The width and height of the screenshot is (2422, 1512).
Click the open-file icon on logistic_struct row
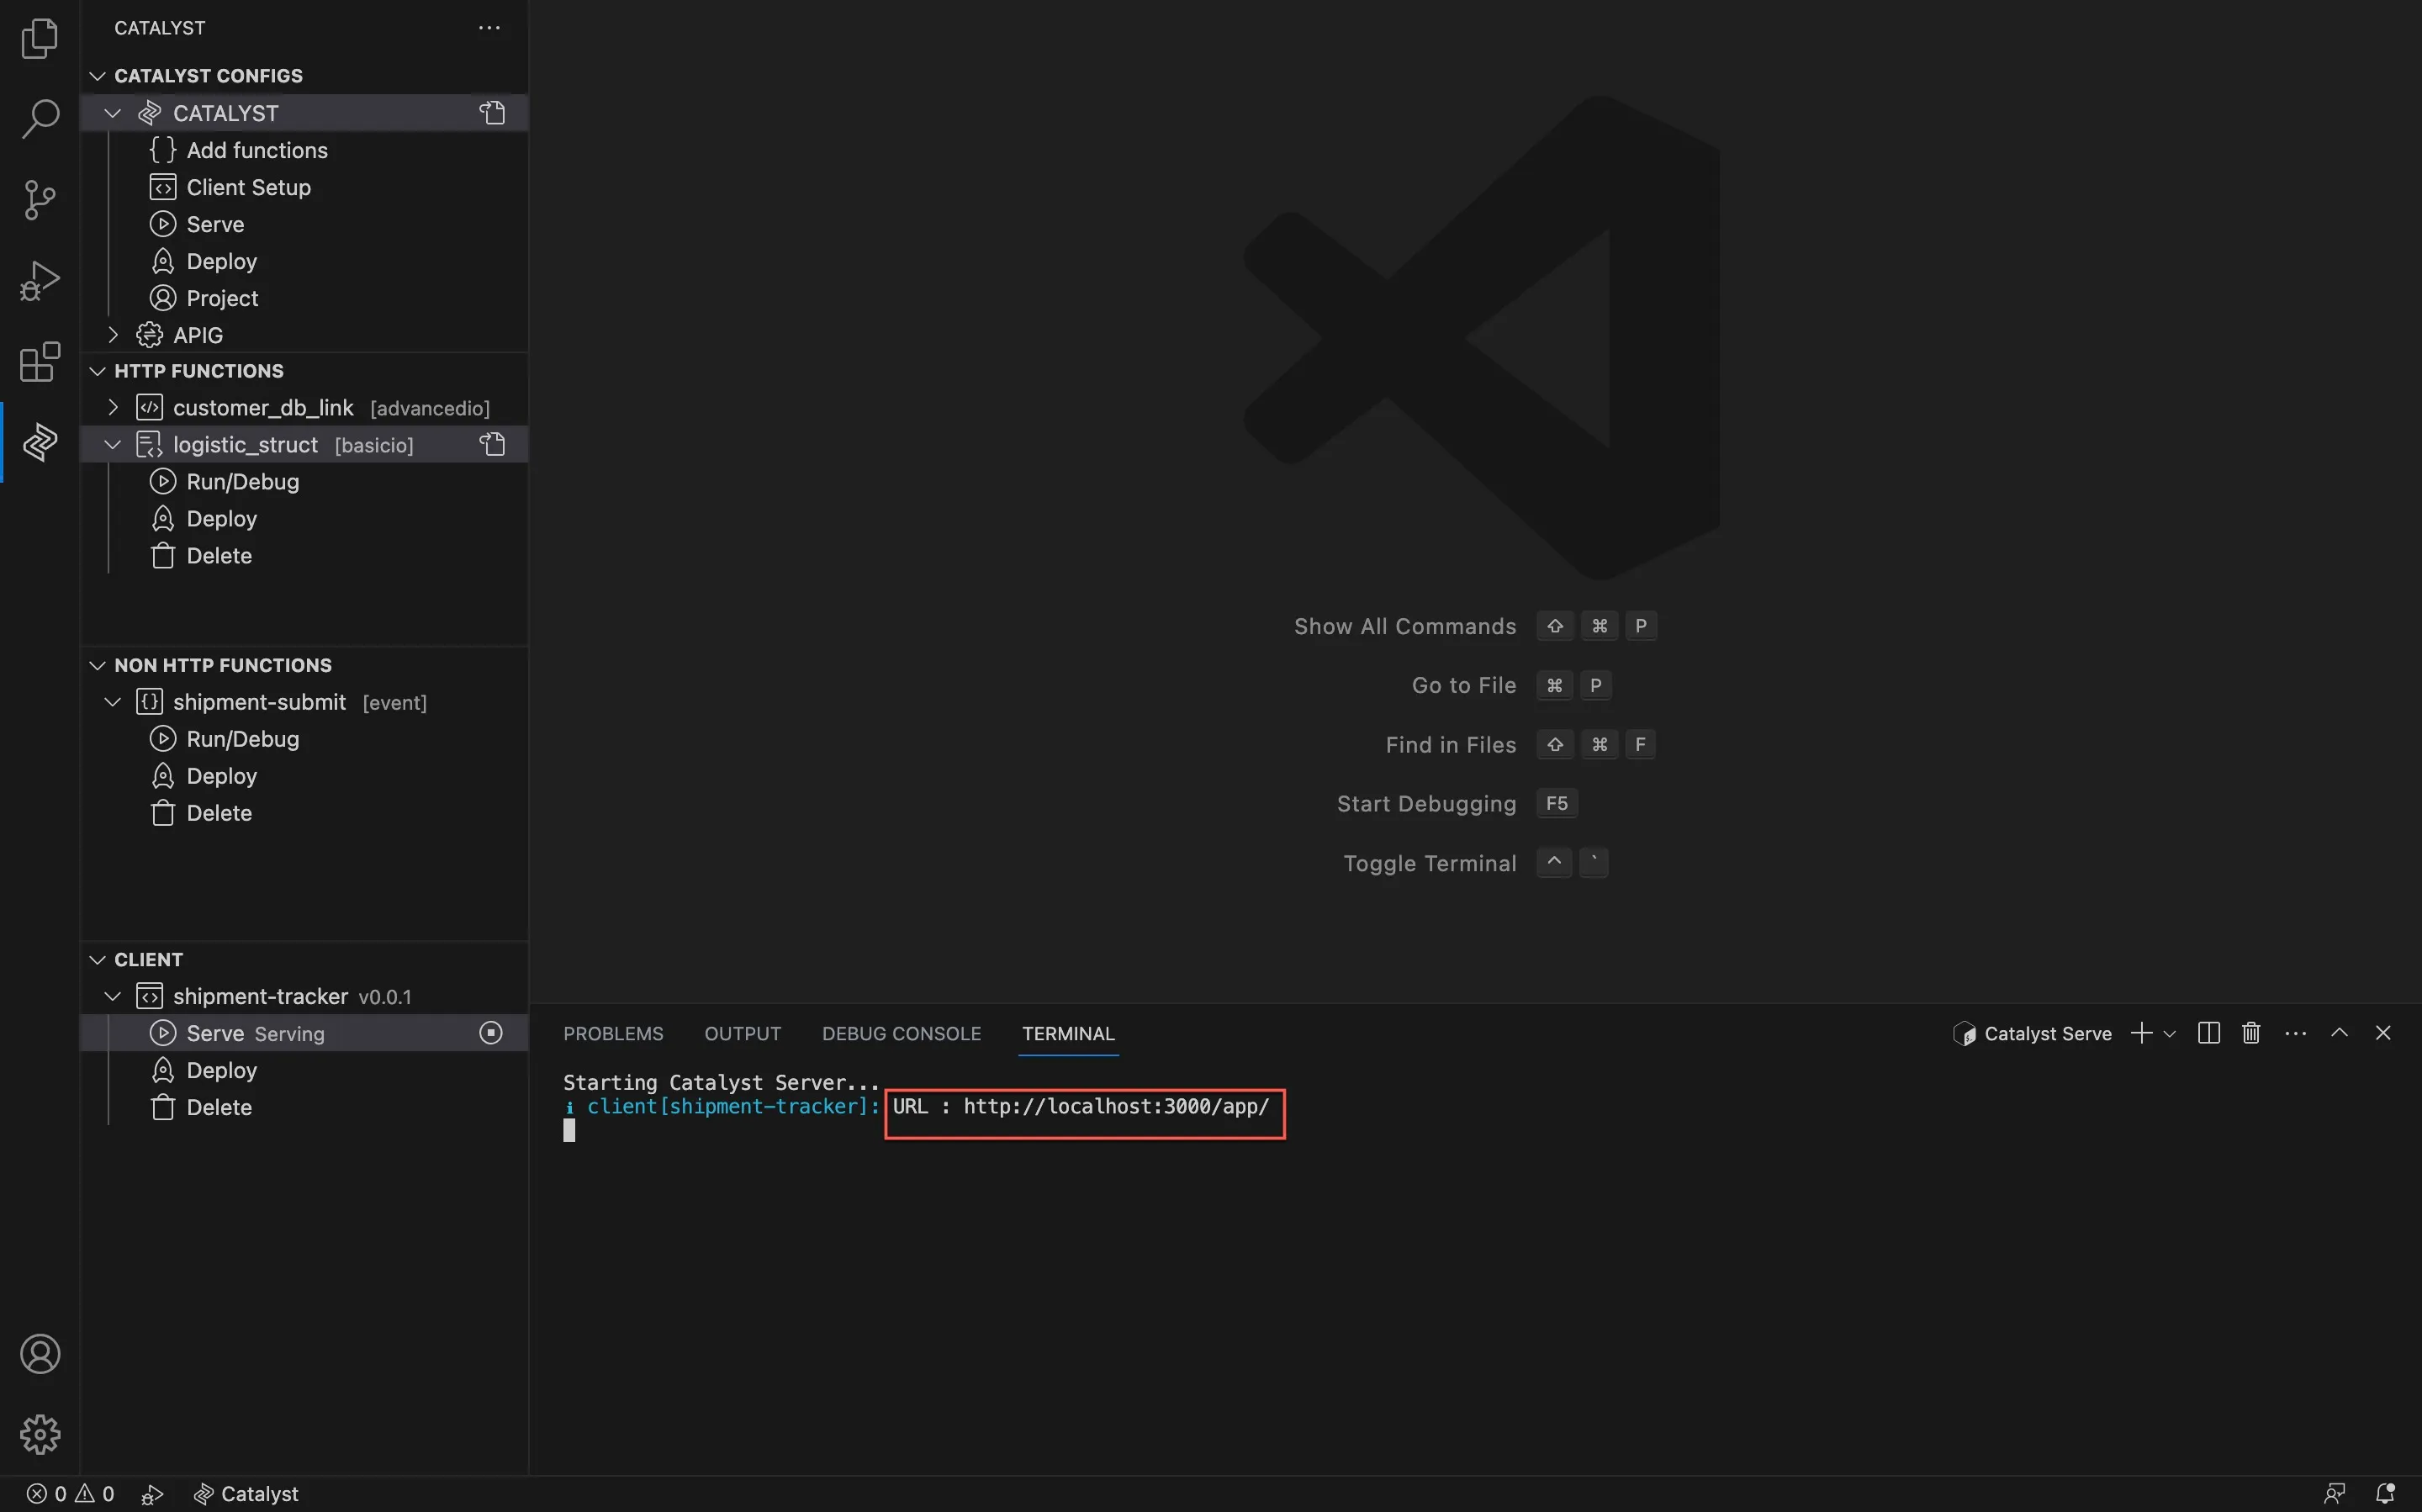point(492,444)
